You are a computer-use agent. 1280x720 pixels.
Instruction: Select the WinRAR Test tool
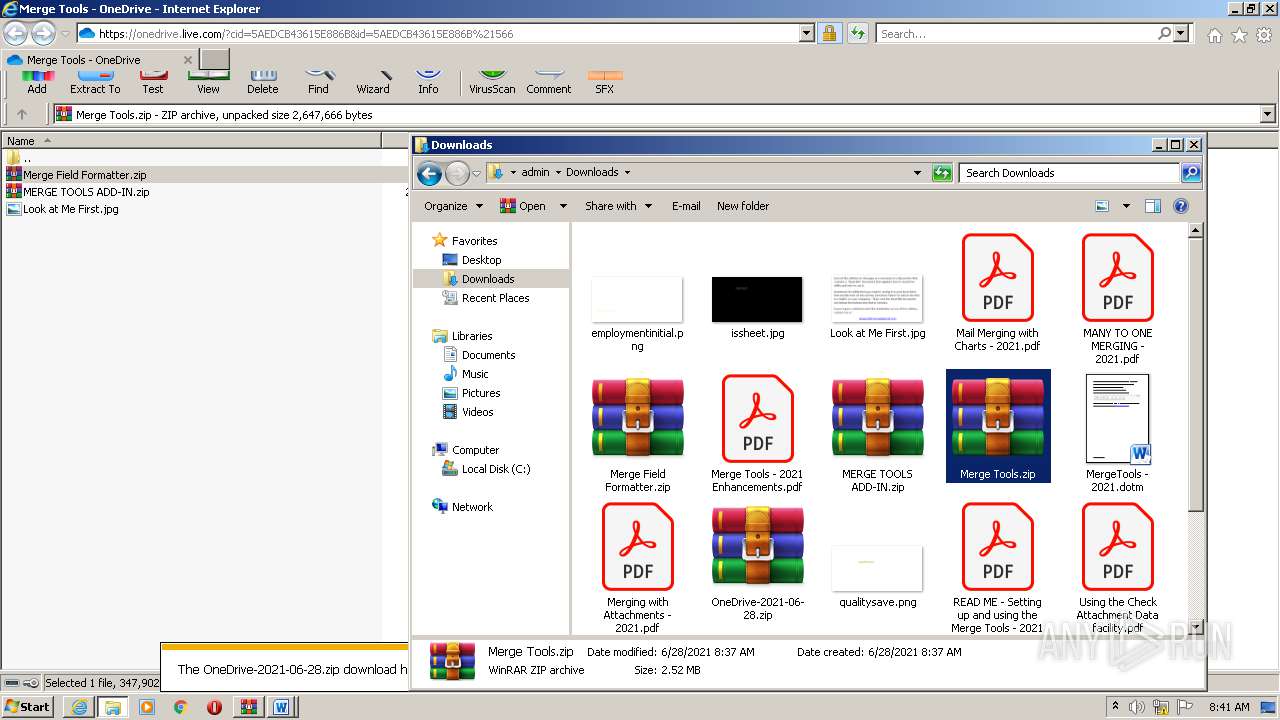coord(153,81)
